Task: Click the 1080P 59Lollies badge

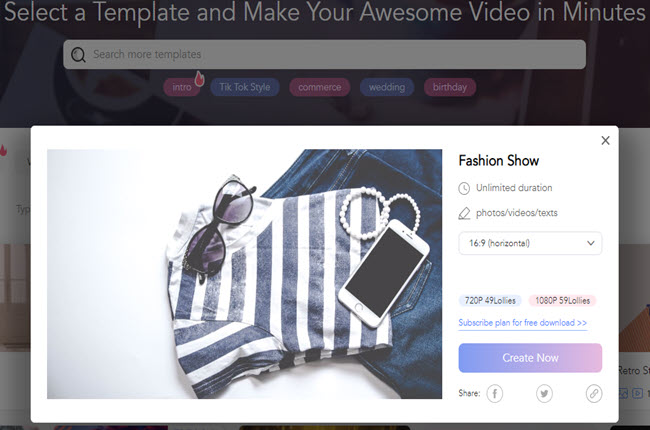Action: coord(562,301)
